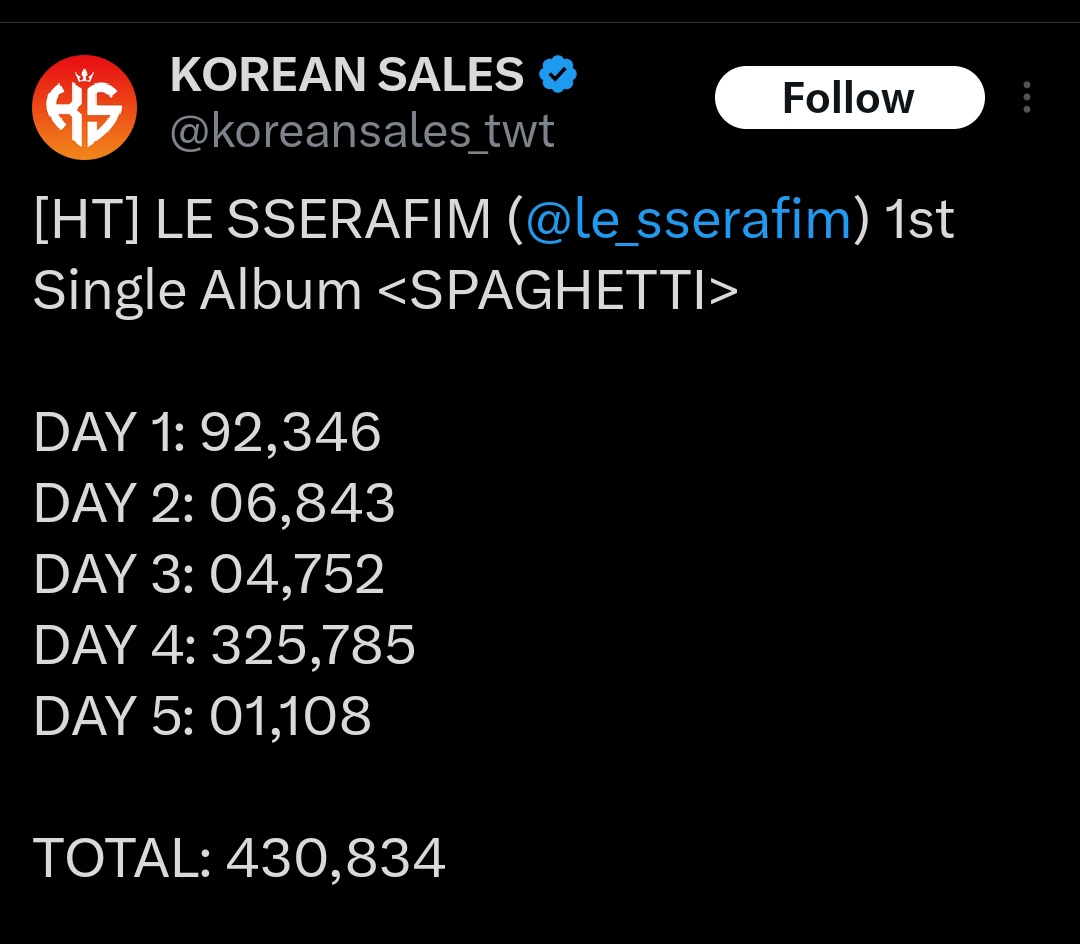Click the DAY 3: 04,752 line
The height and width of the screenshot is (944, 1080).
tap(208, 575)
